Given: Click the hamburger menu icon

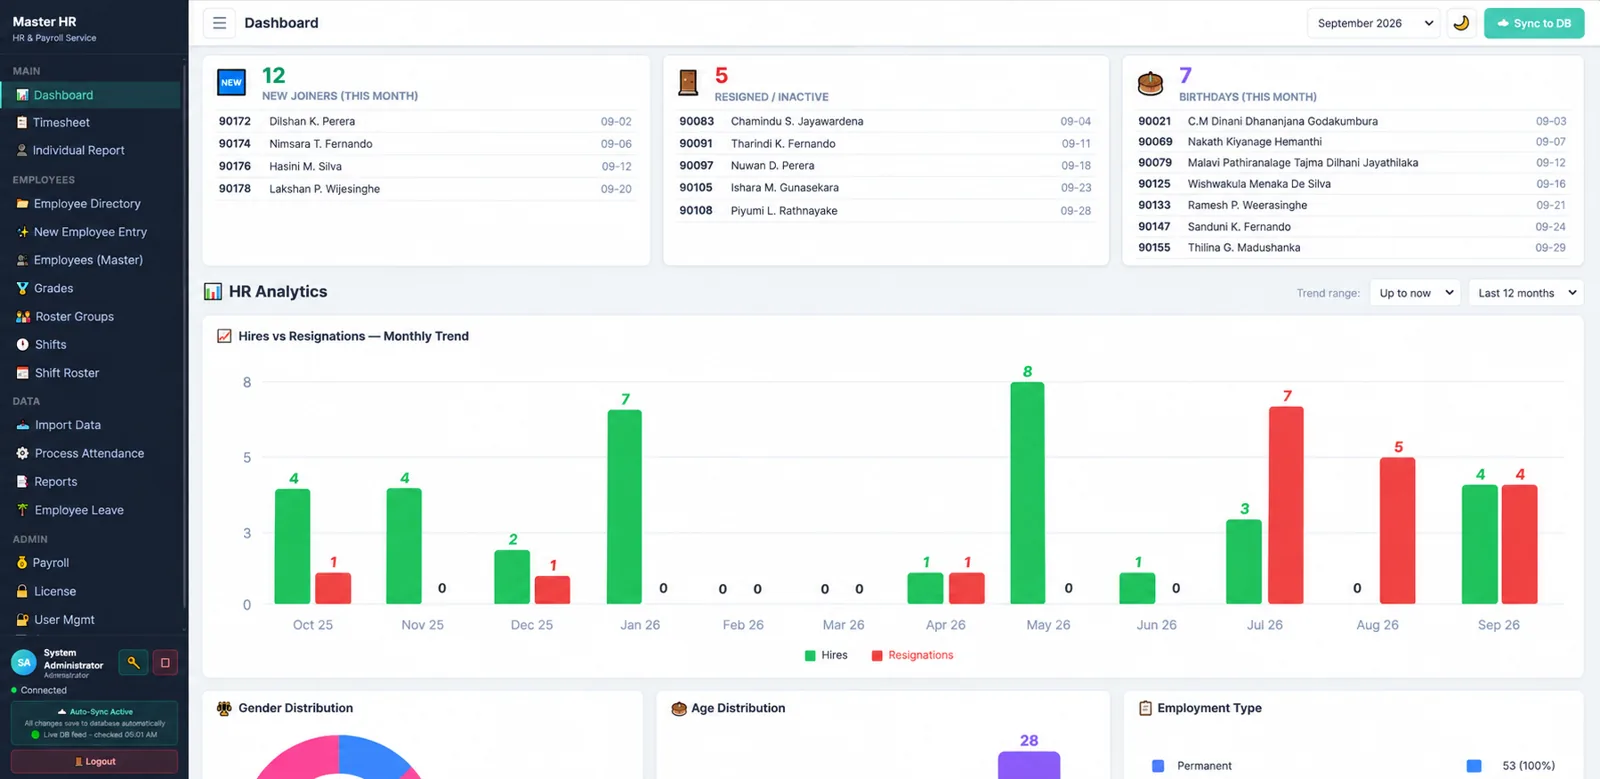Looking at the screenshot, I should tap(219, 23).
